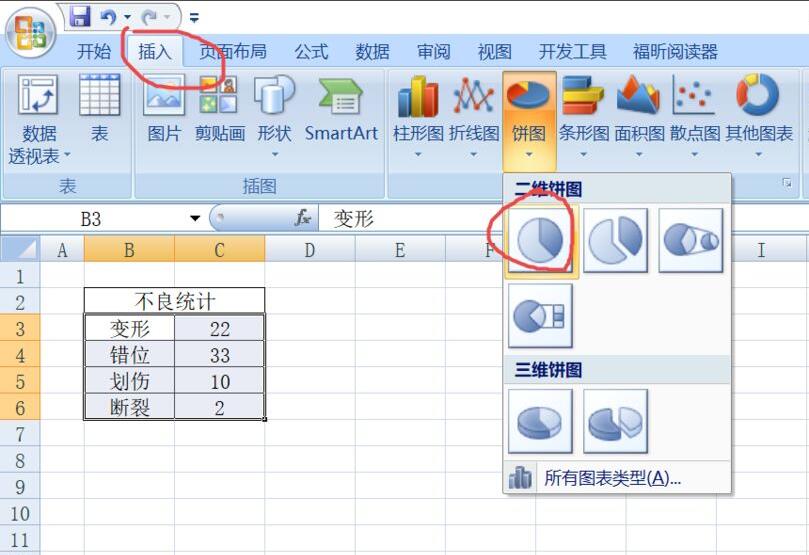Click the Name Box showing B3
The width and height of the screenshot is (809, 555).
[x=92, y=219]
